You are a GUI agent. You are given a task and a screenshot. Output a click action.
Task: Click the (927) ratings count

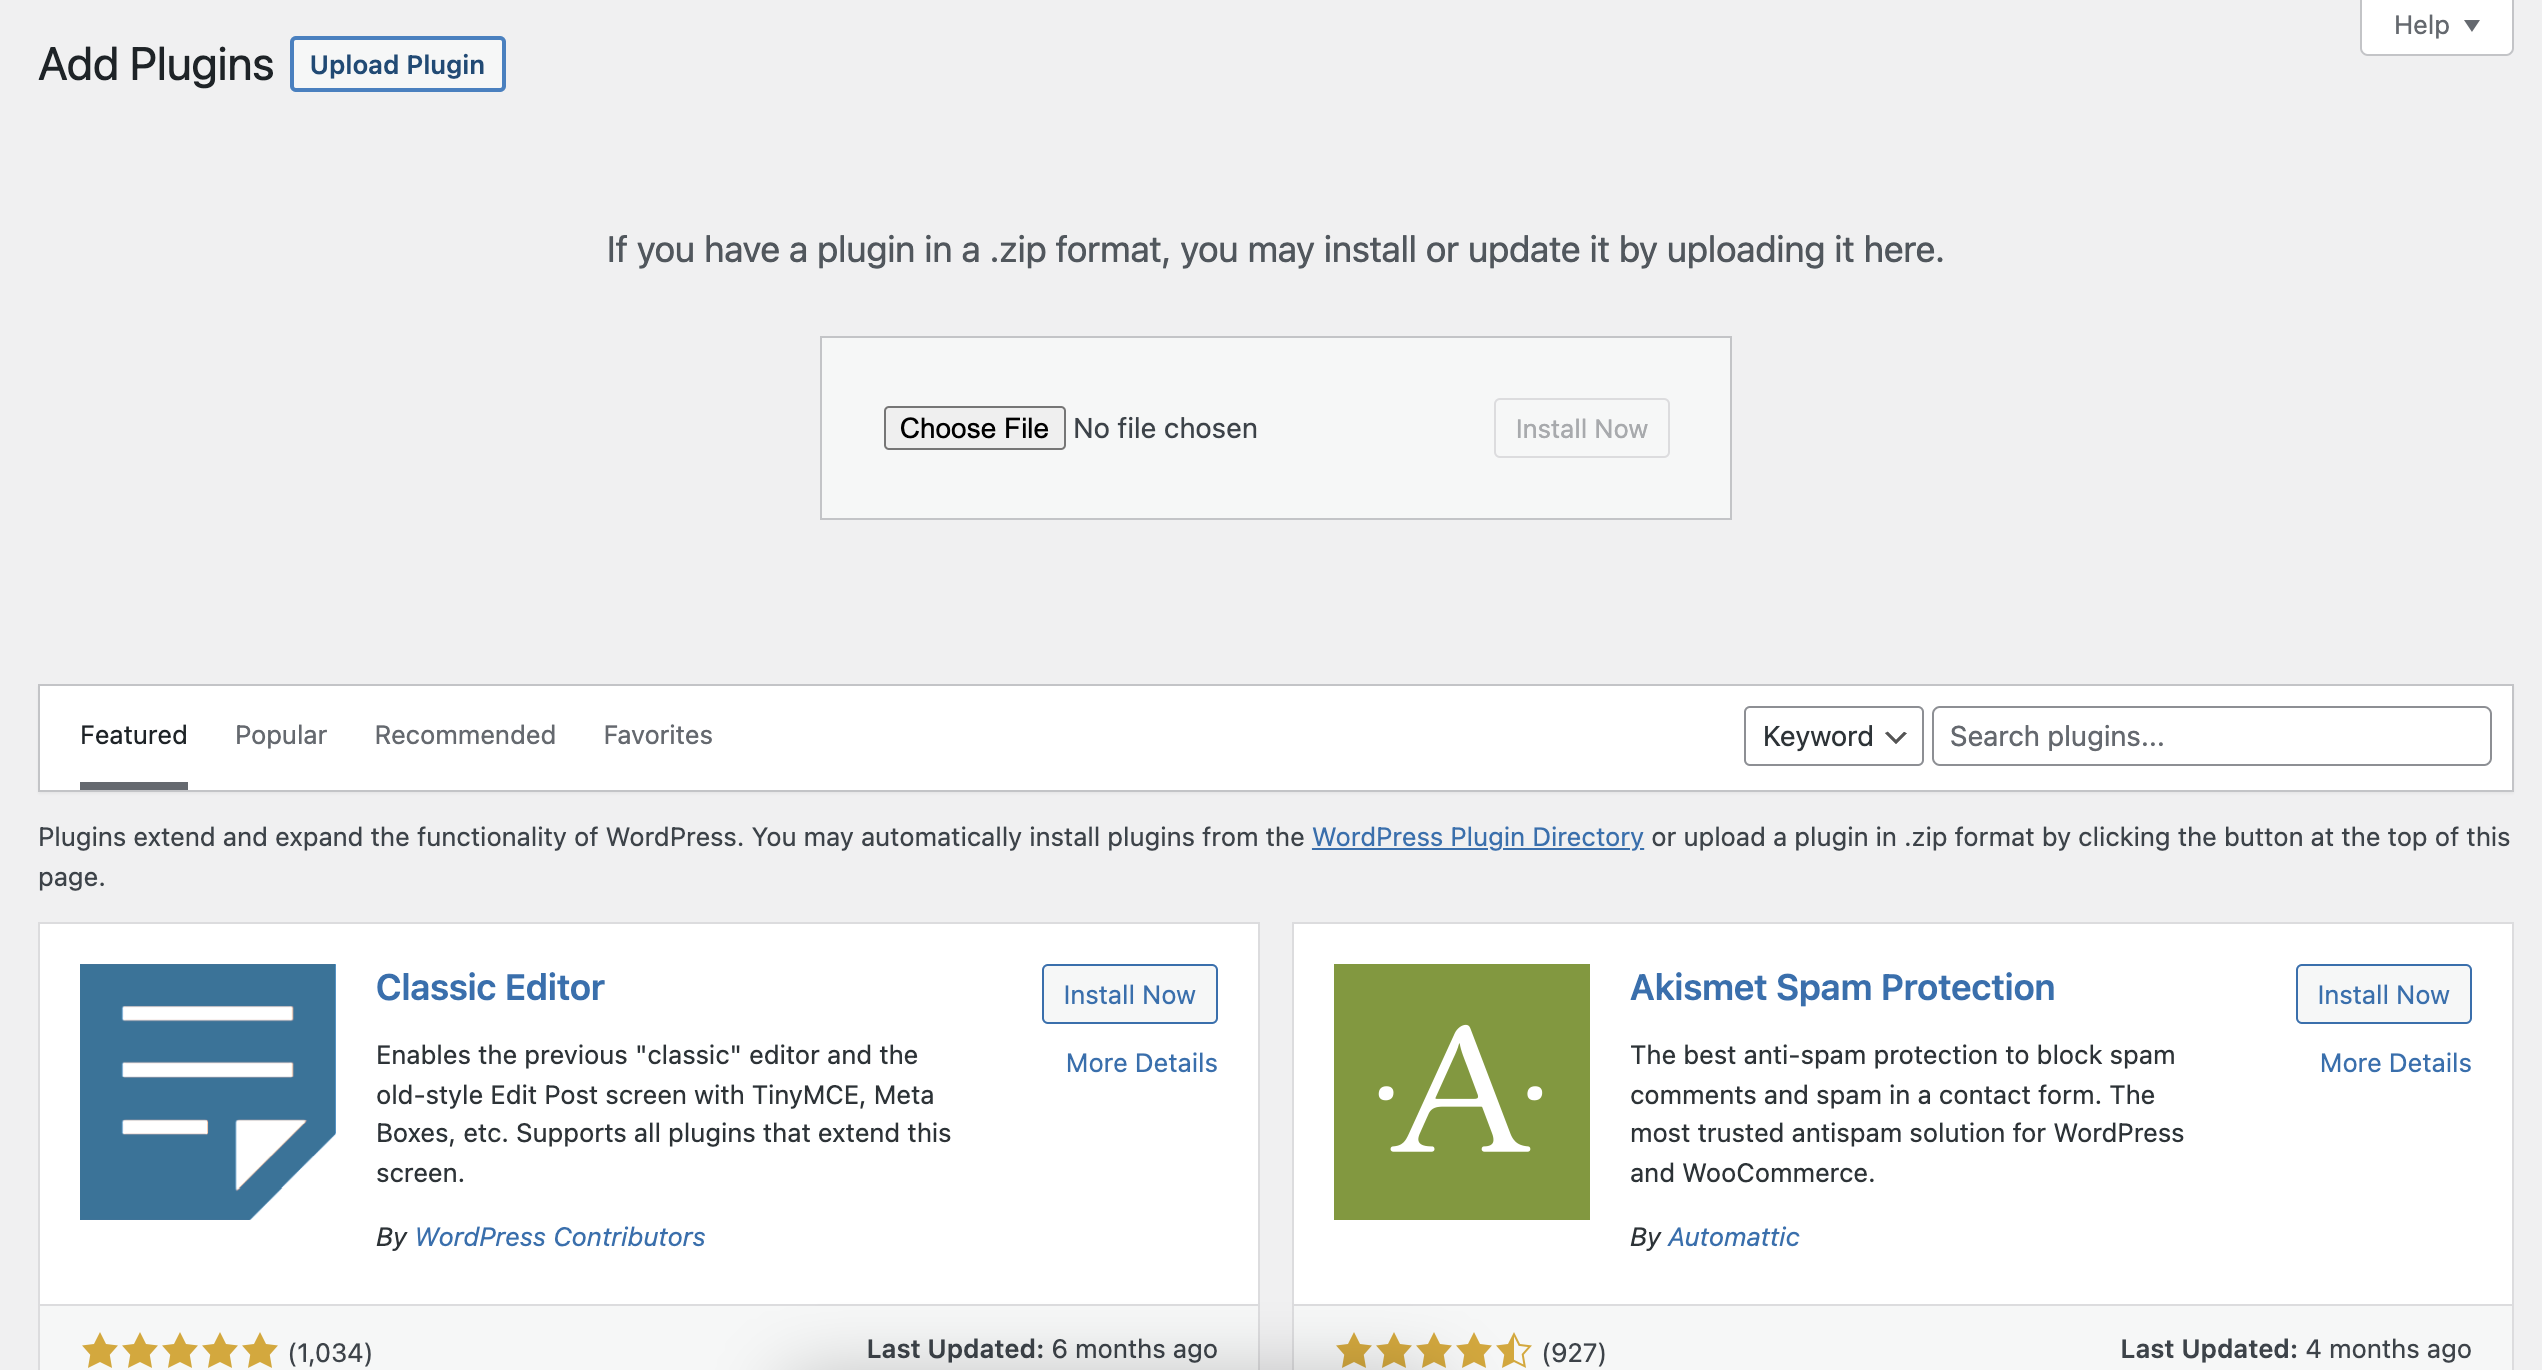point(1574,1352)
